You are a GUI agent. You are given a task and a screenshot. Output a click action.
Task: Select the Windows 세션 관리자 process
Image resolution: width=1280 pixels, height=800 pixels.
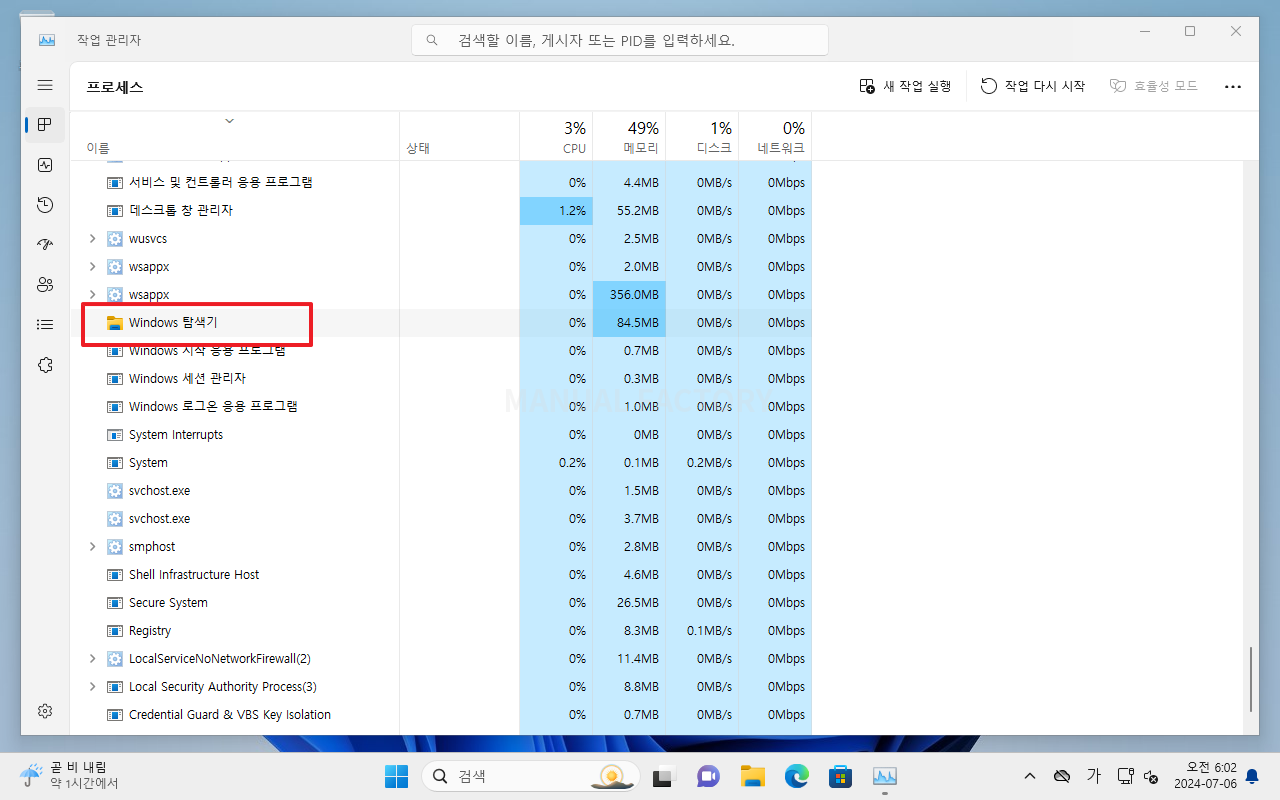[x=441, y=379]
